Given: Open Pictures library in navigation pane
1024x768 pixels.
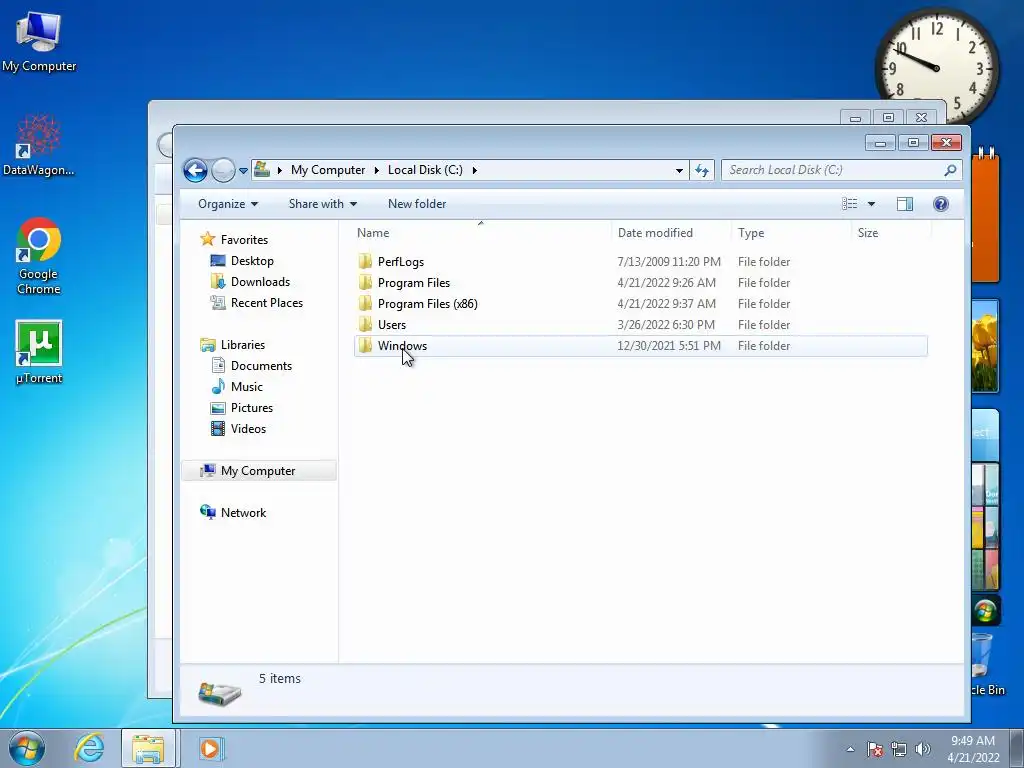Looking at the screenshot, I should 251,408.
